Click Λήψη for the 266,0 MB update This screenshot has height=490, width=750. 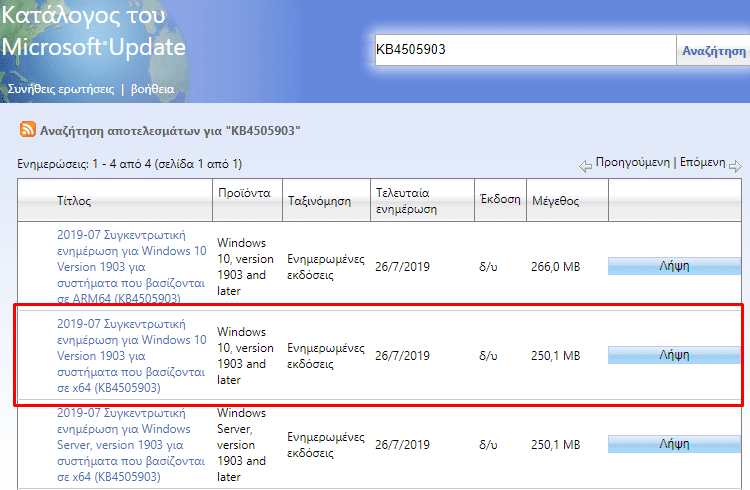coord(674,266)
